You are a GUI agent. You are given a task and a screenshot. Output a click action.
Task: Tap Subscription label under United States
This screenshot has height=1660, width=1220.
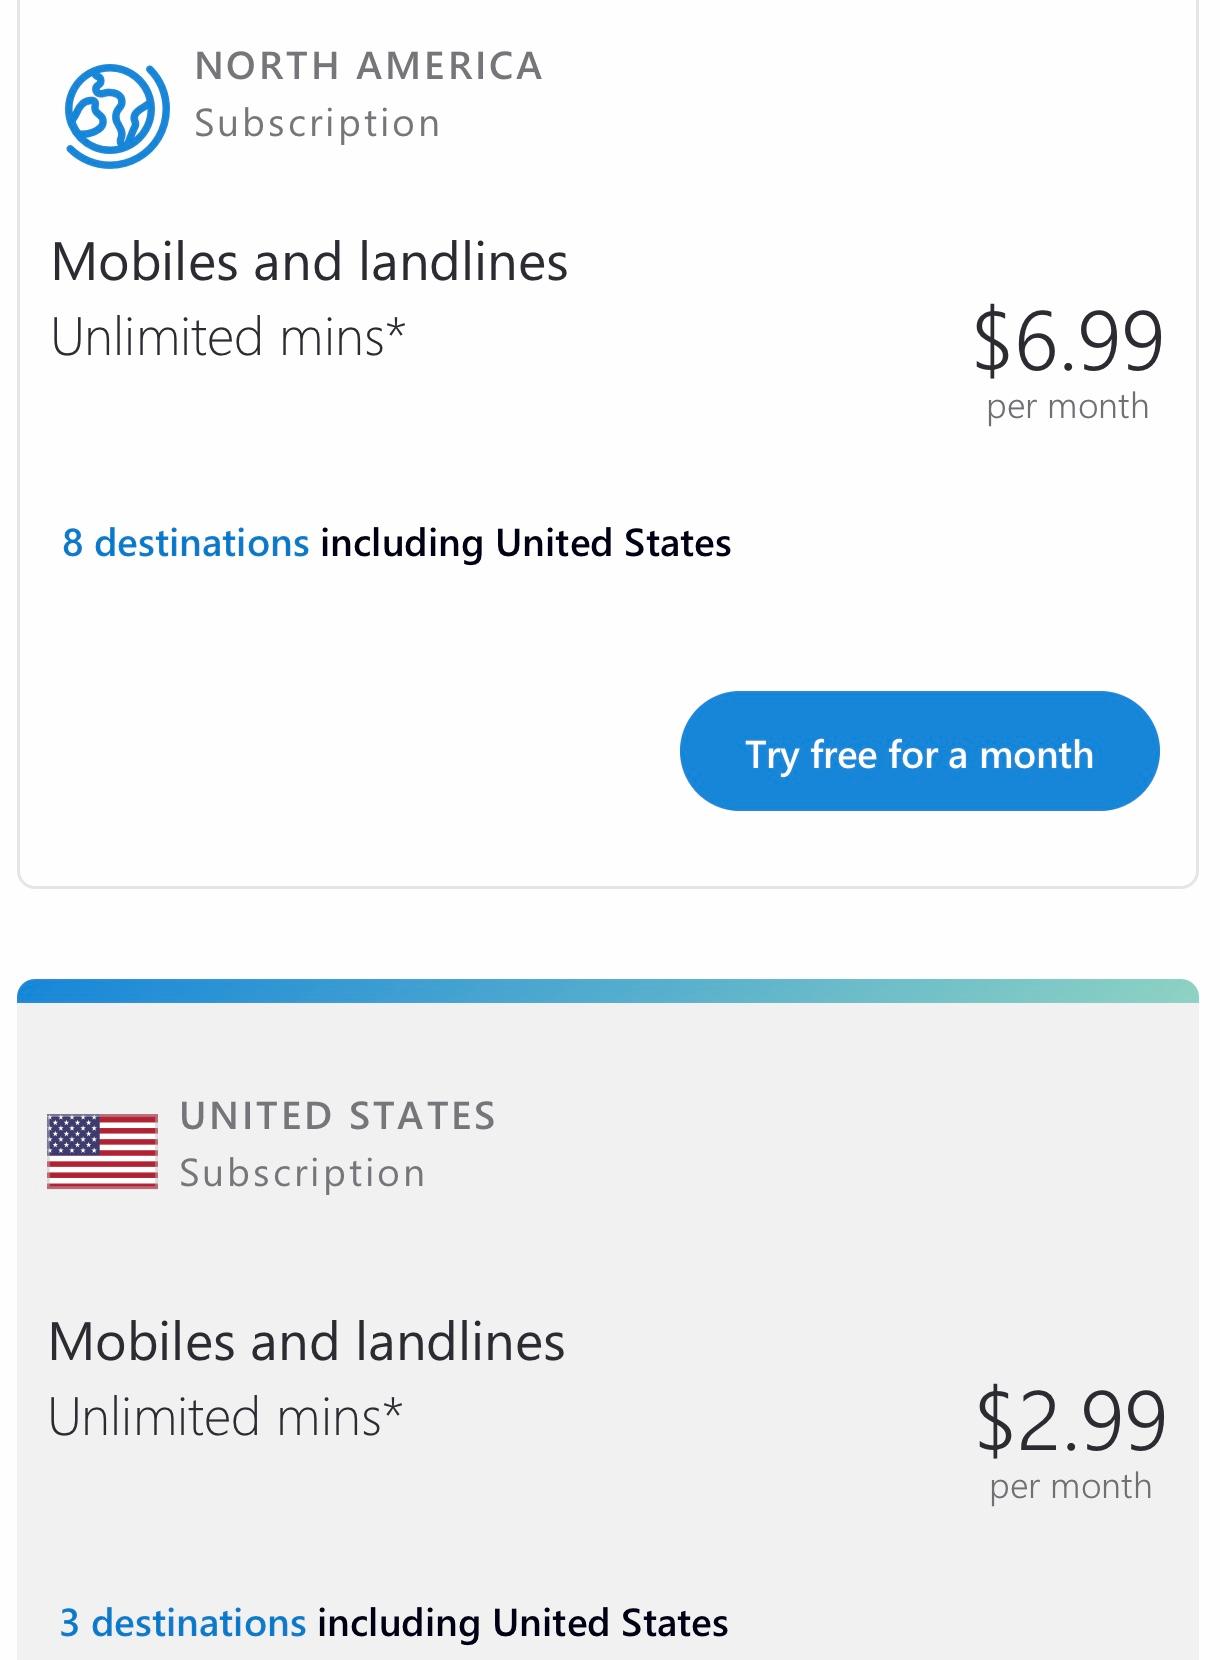click(302, 1174)
